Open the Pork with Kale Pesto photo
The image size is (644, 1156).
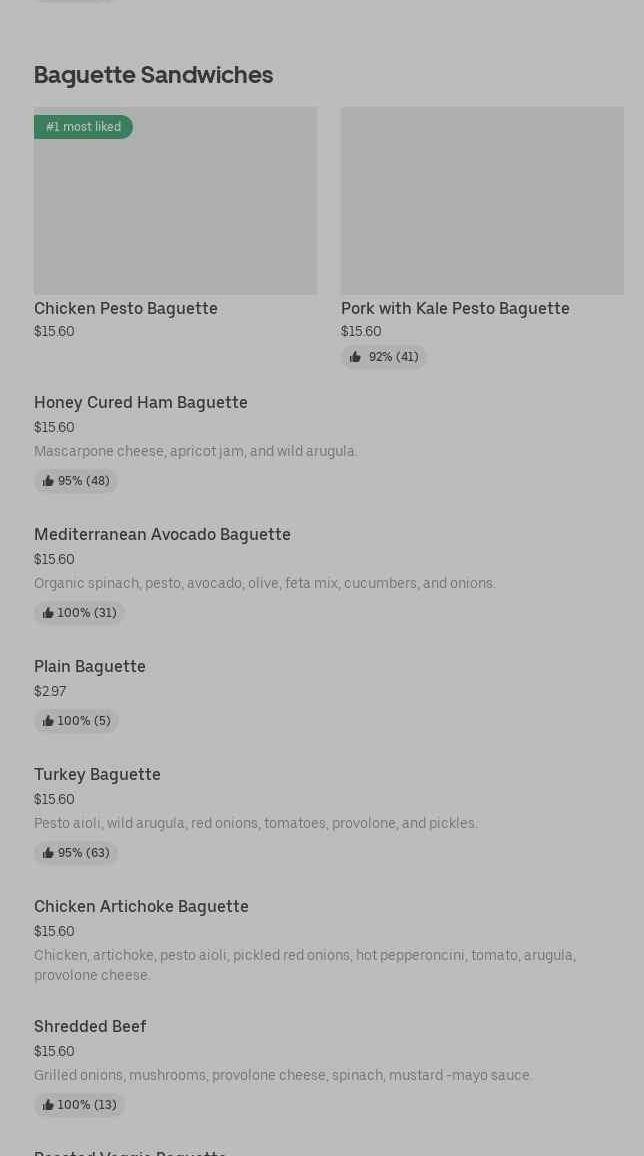(x=482, y=200)
